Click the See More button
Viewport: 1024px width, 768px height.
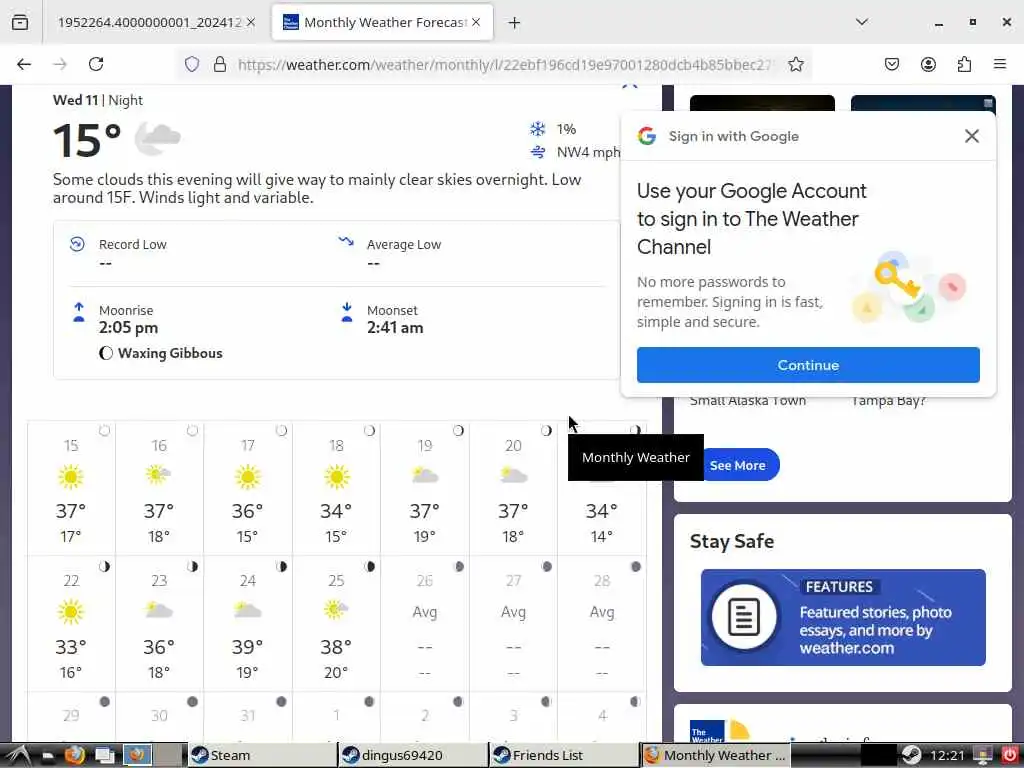(x=739, y=465)
